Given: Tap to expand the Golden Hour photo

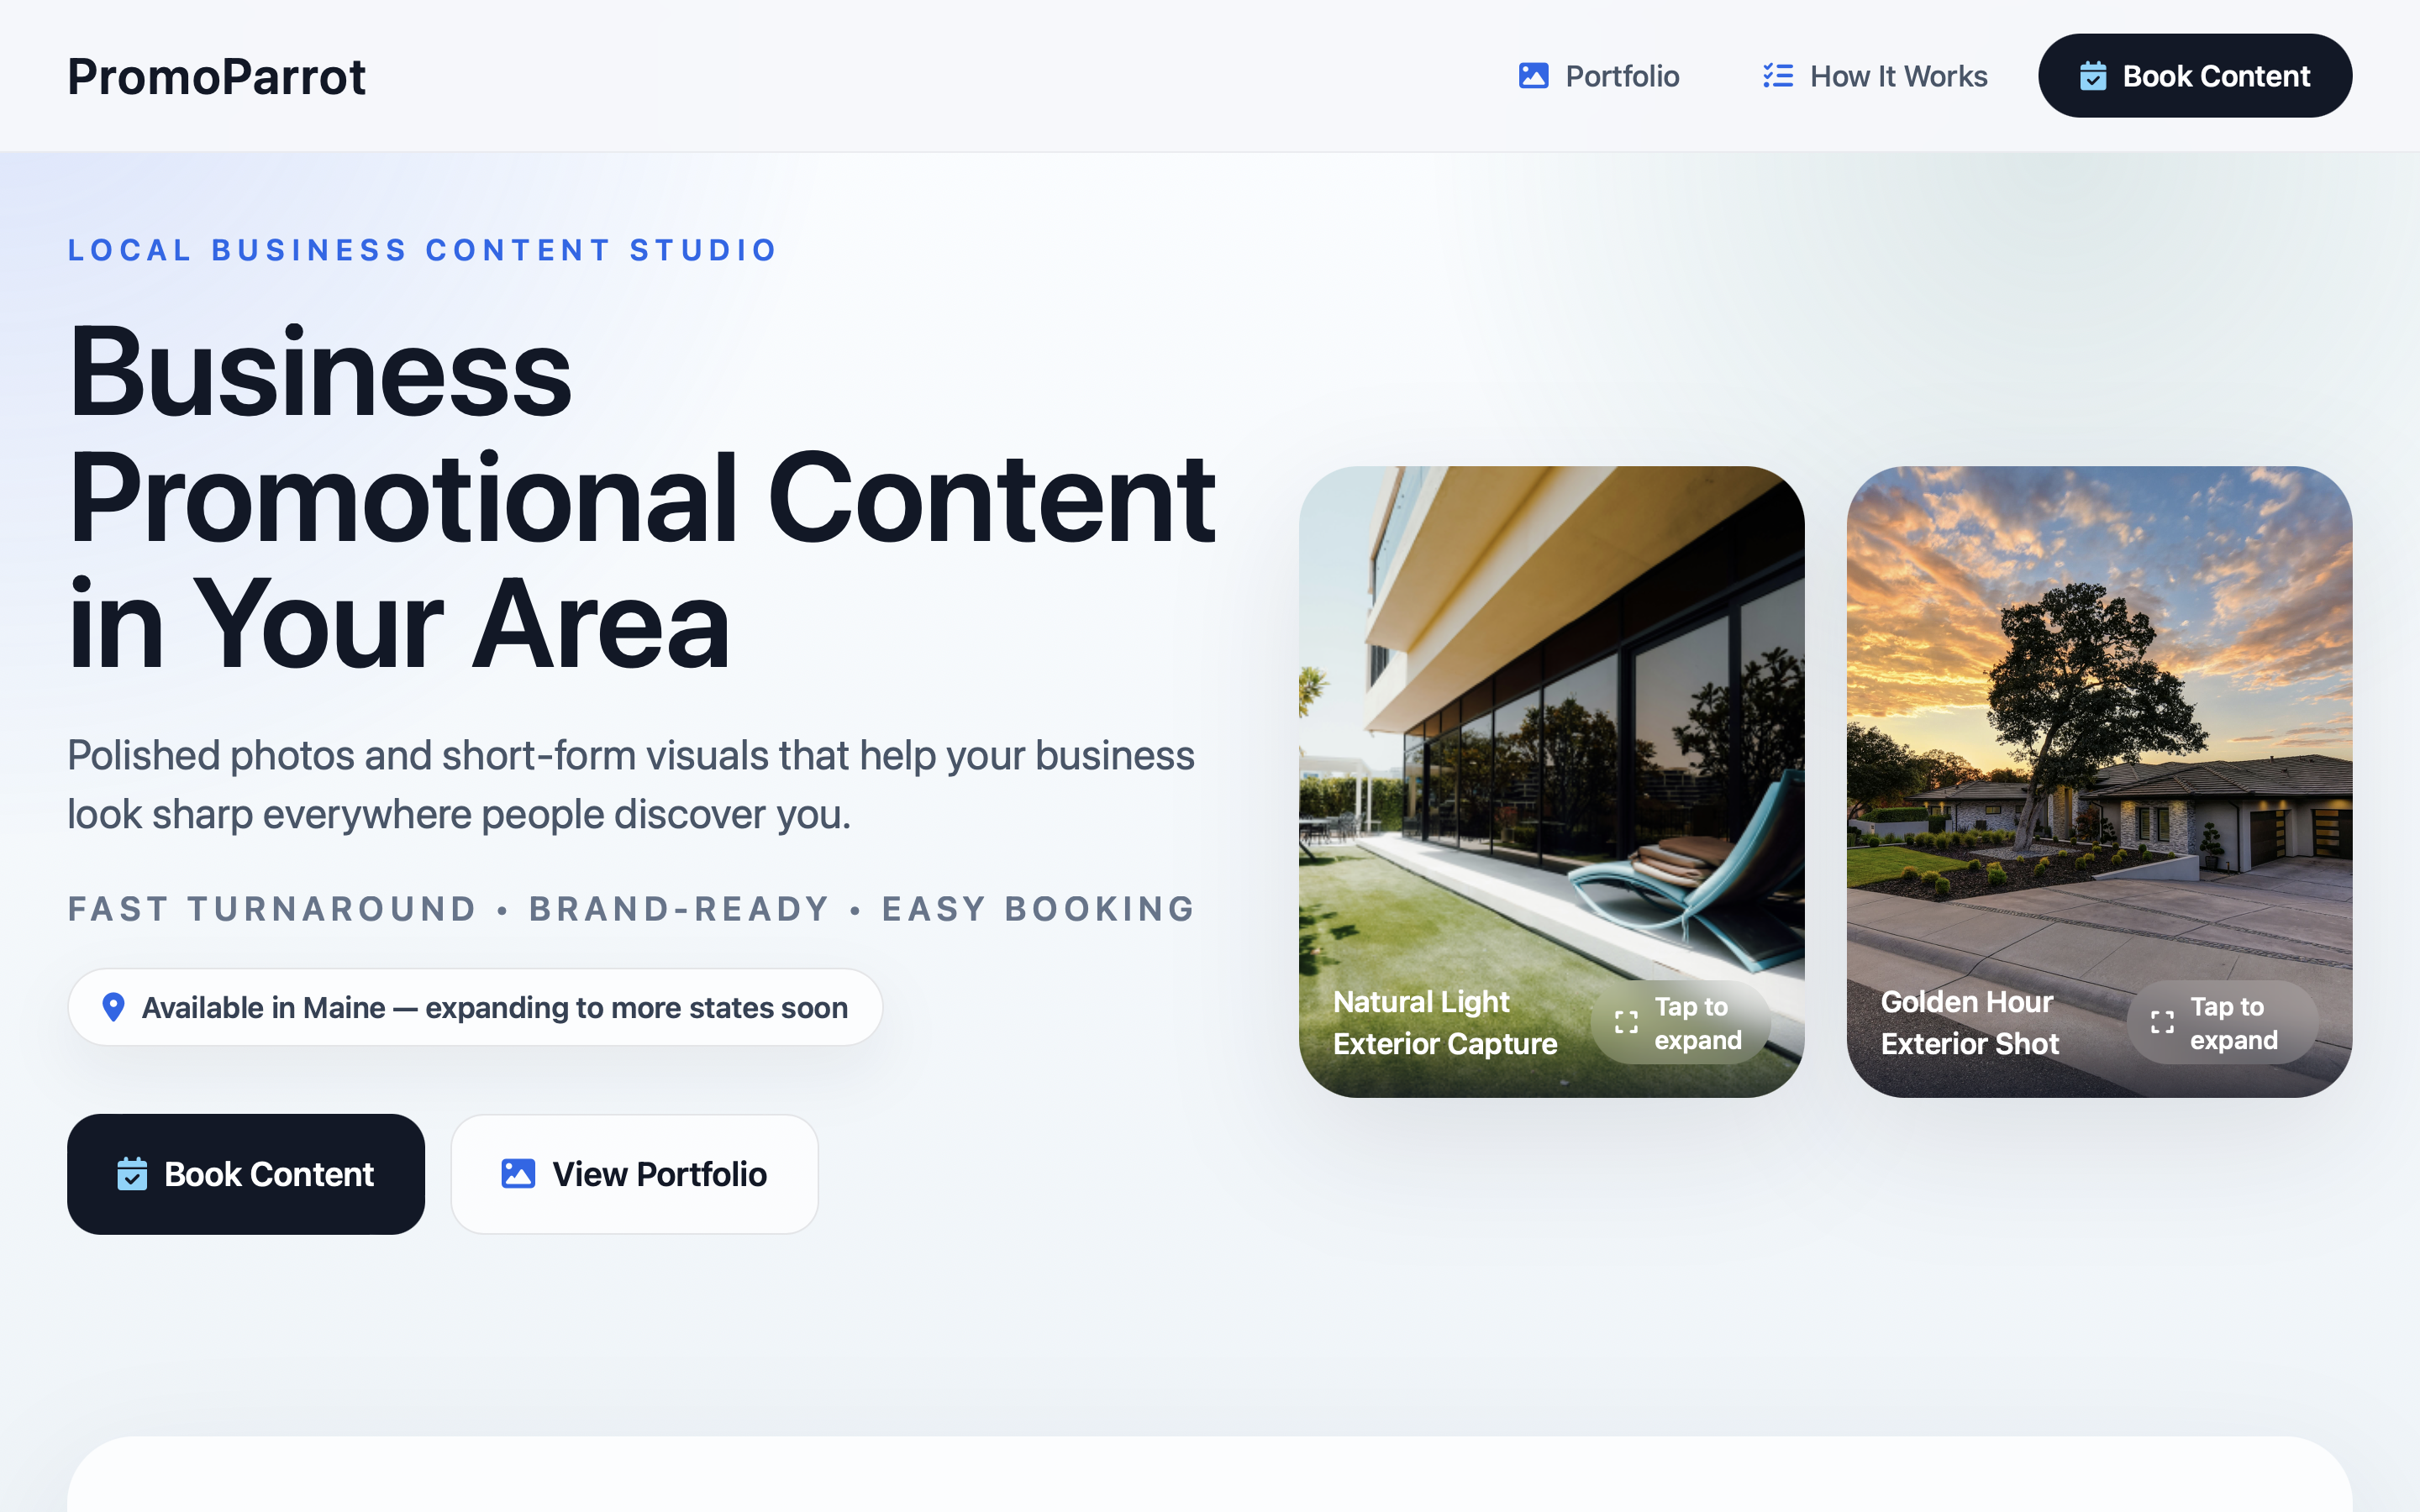Looking at the screenshot, I should (x=2222, y=1023).
